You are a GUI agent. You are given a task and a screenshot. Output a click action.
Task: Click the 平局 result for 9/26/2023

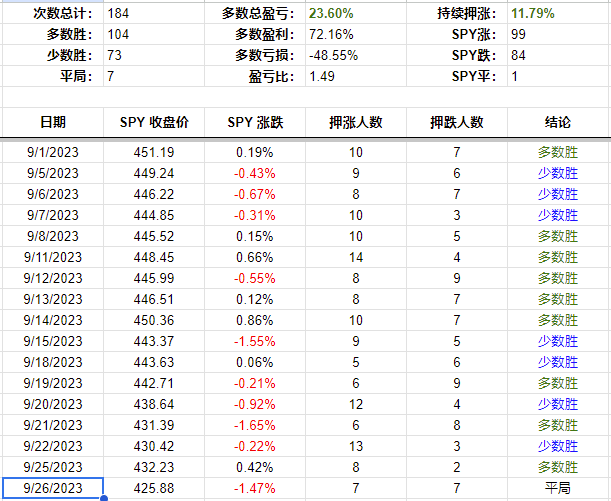558,488
